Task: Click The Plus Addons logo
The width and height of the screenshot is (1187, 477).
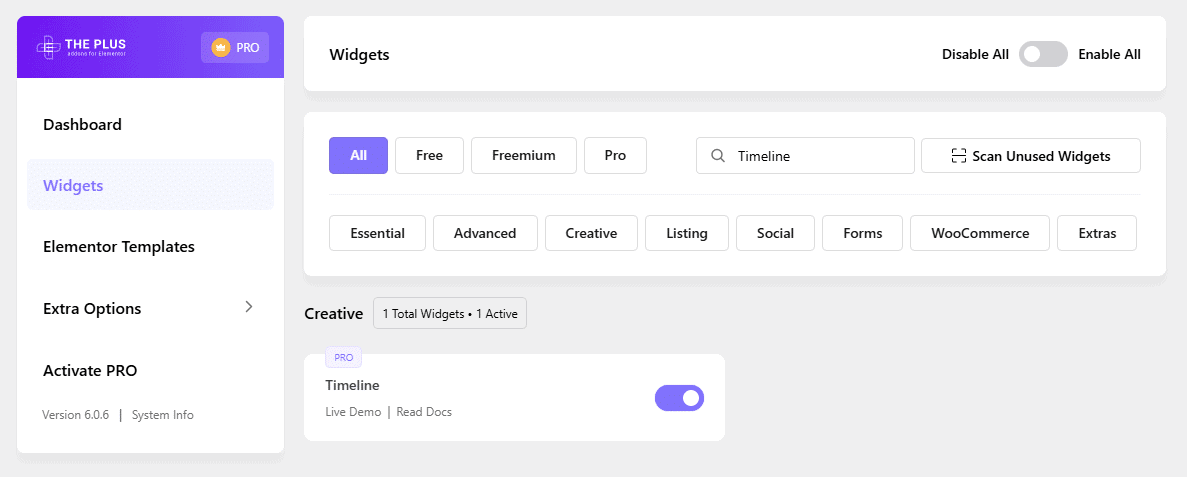Action: [82, 47]
